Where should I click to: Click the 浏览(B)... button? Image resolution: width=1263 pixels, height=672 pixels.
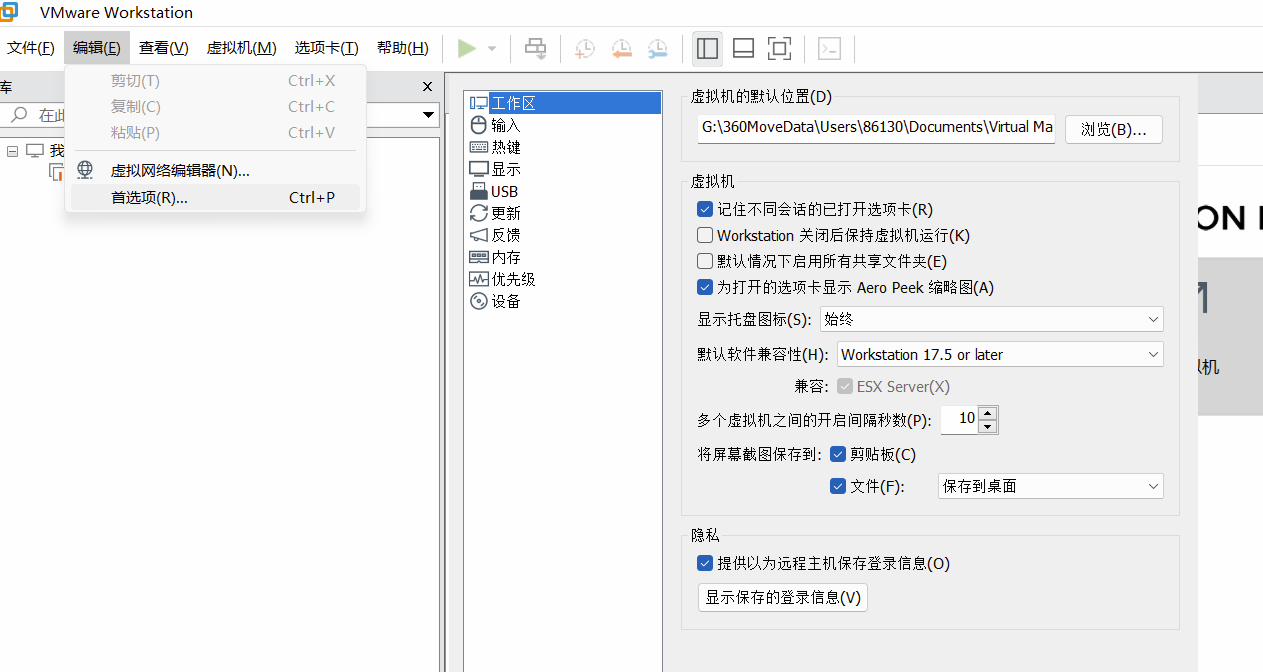1114,129
